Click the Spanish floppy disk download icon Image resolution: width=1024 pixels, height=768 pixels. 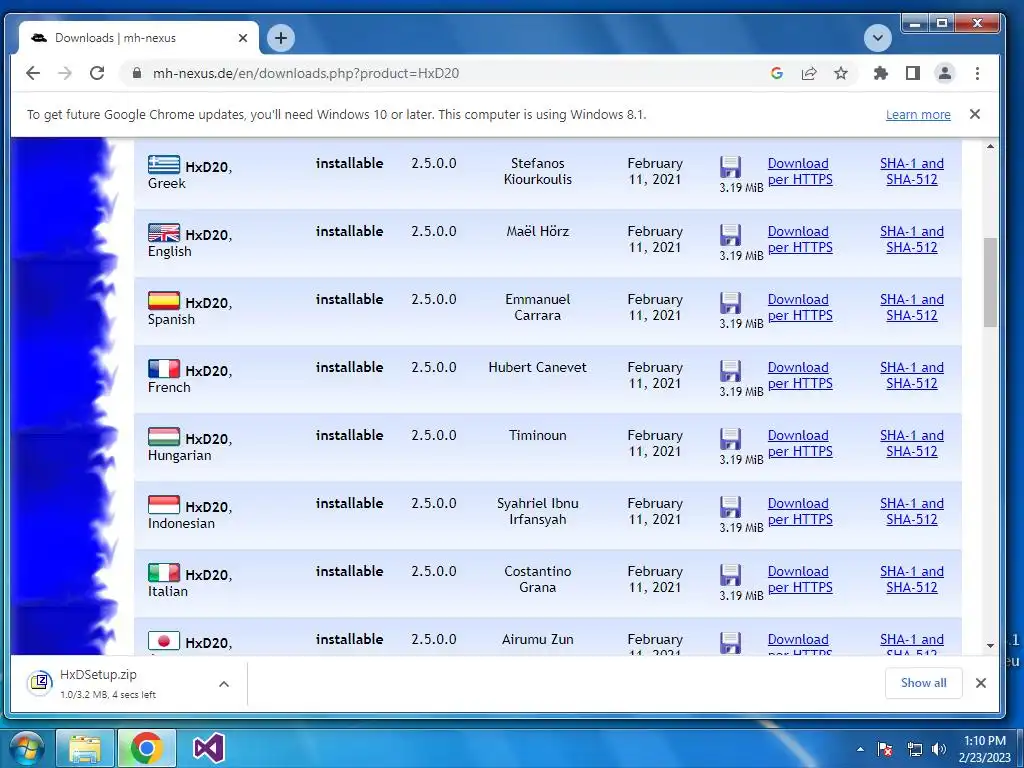730,303
